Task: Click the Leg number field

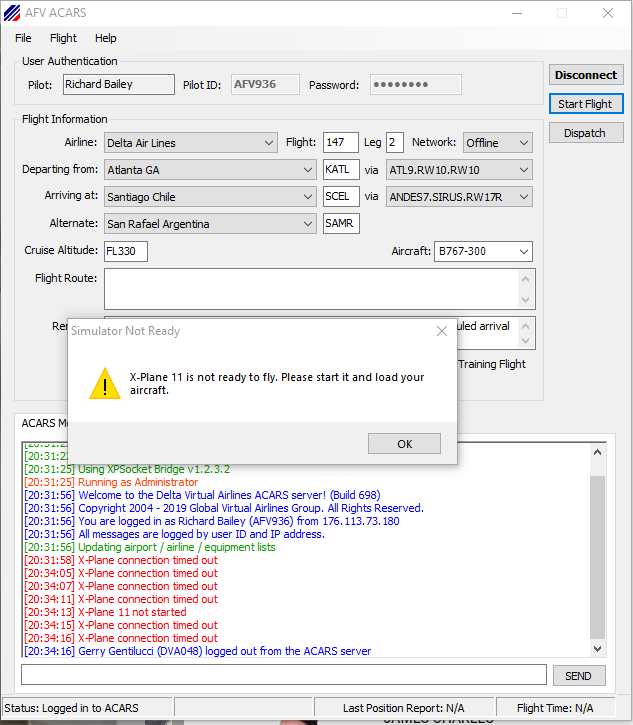Action: (395, 142)
